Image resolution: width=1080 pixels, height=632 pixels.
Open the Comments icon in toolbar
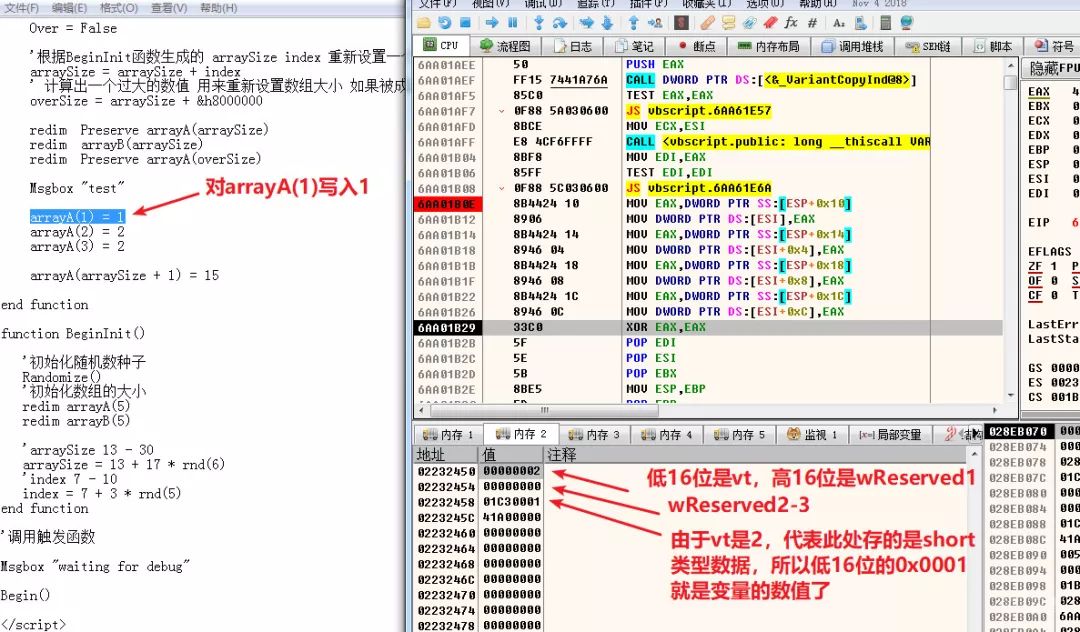[x=728, y=23]
